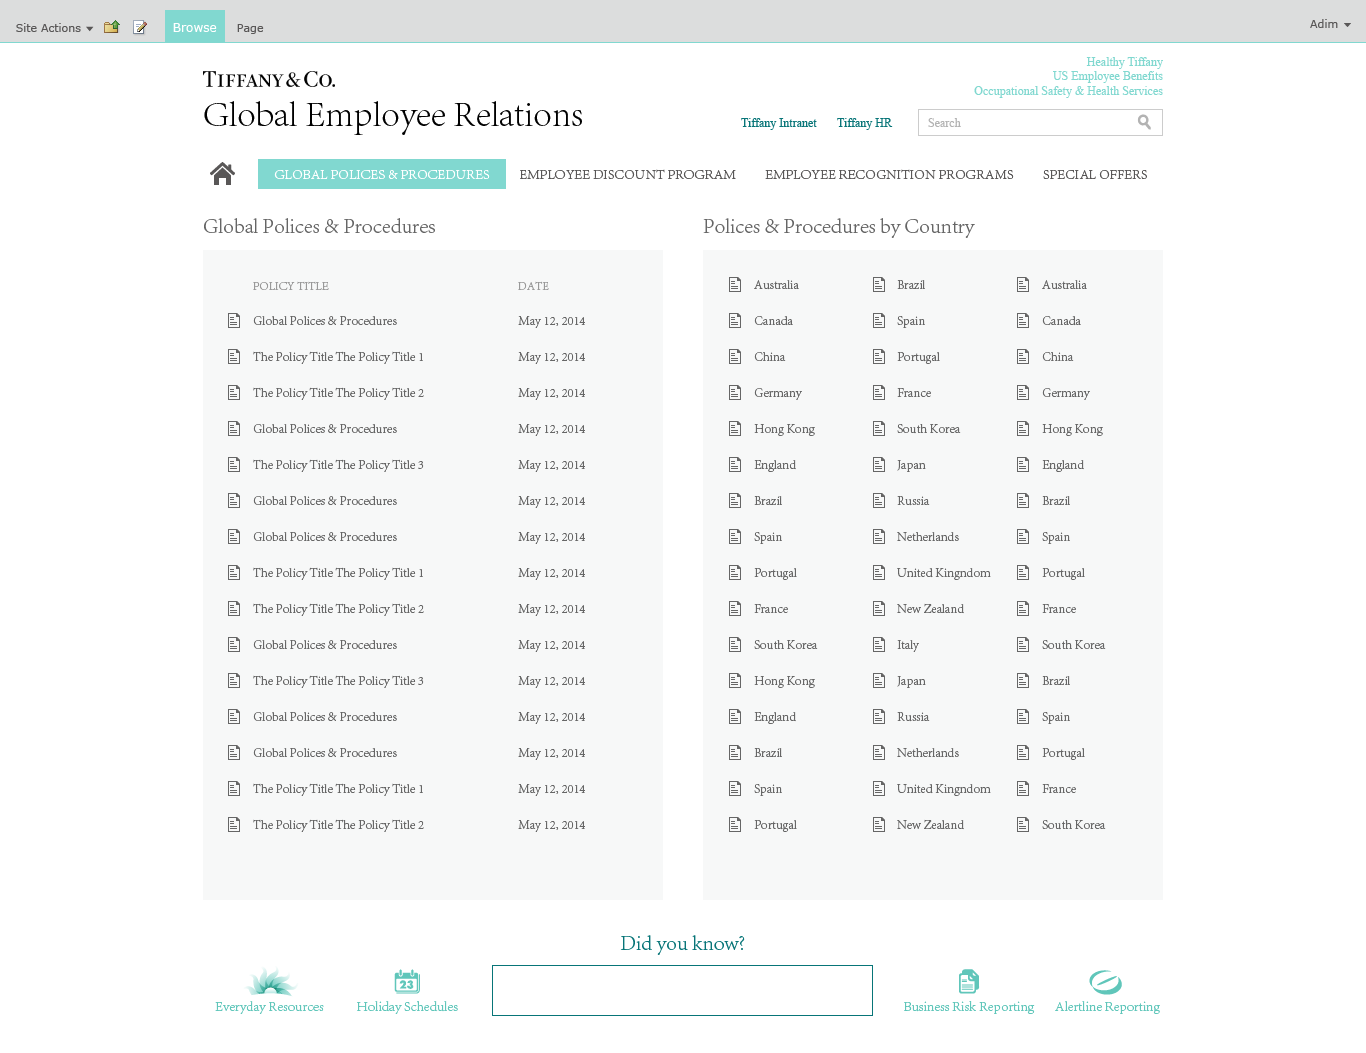The width and height of the screenshot is (1366, 1053).
Task: Click document icon beside China in third column
Action: coord(1023,357)
